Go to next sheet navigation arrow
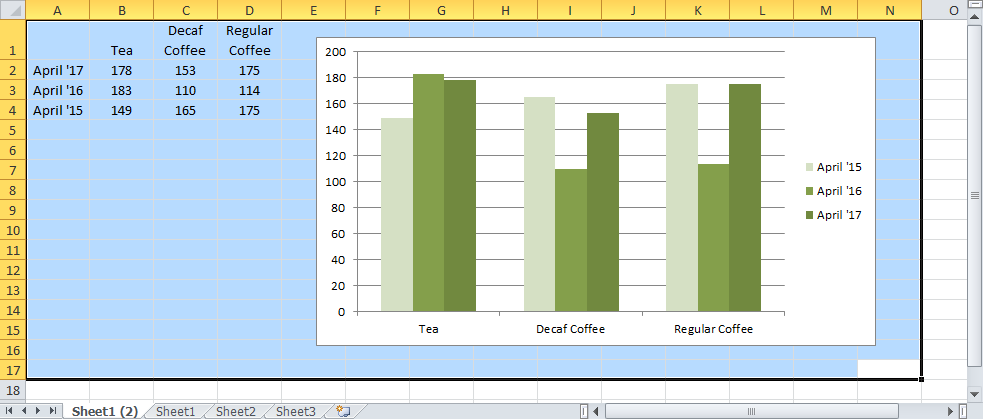The height and width of the screenshot is (419, 983). pos(38,411)
